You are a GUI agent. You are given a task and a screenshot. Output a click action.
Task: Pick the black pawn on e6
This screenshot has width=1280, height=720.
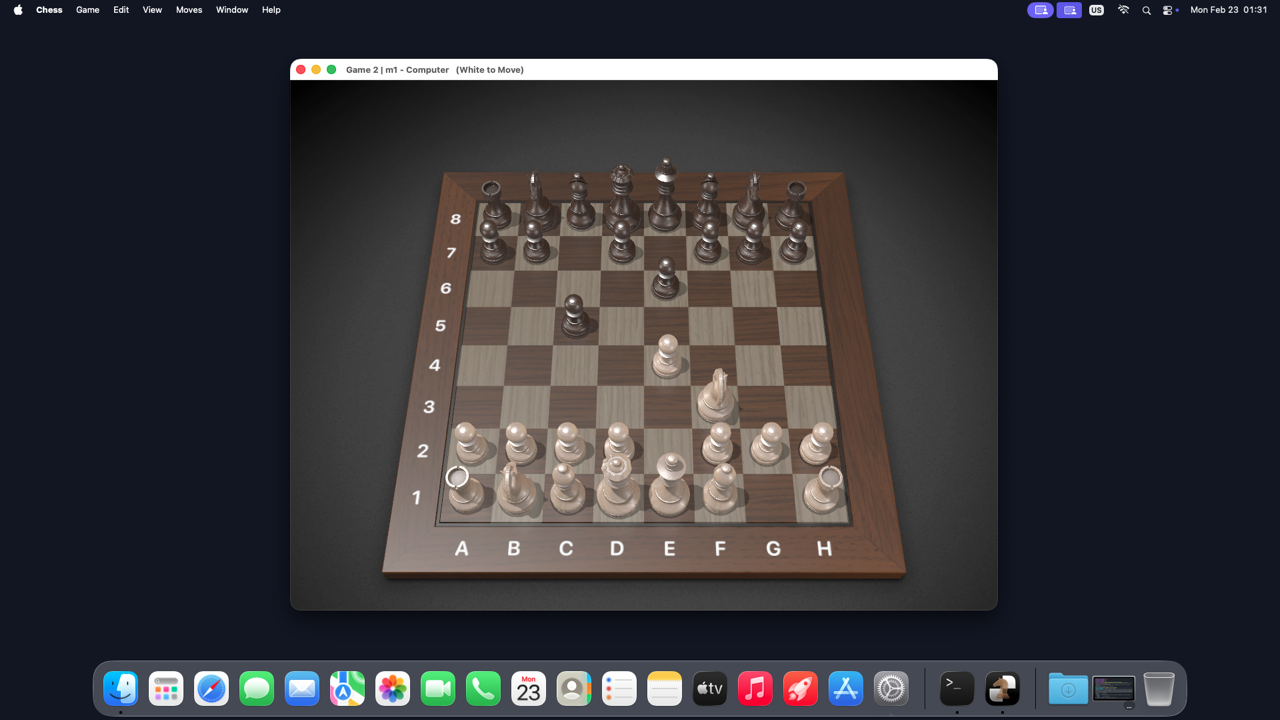click(x=666, y=282)
